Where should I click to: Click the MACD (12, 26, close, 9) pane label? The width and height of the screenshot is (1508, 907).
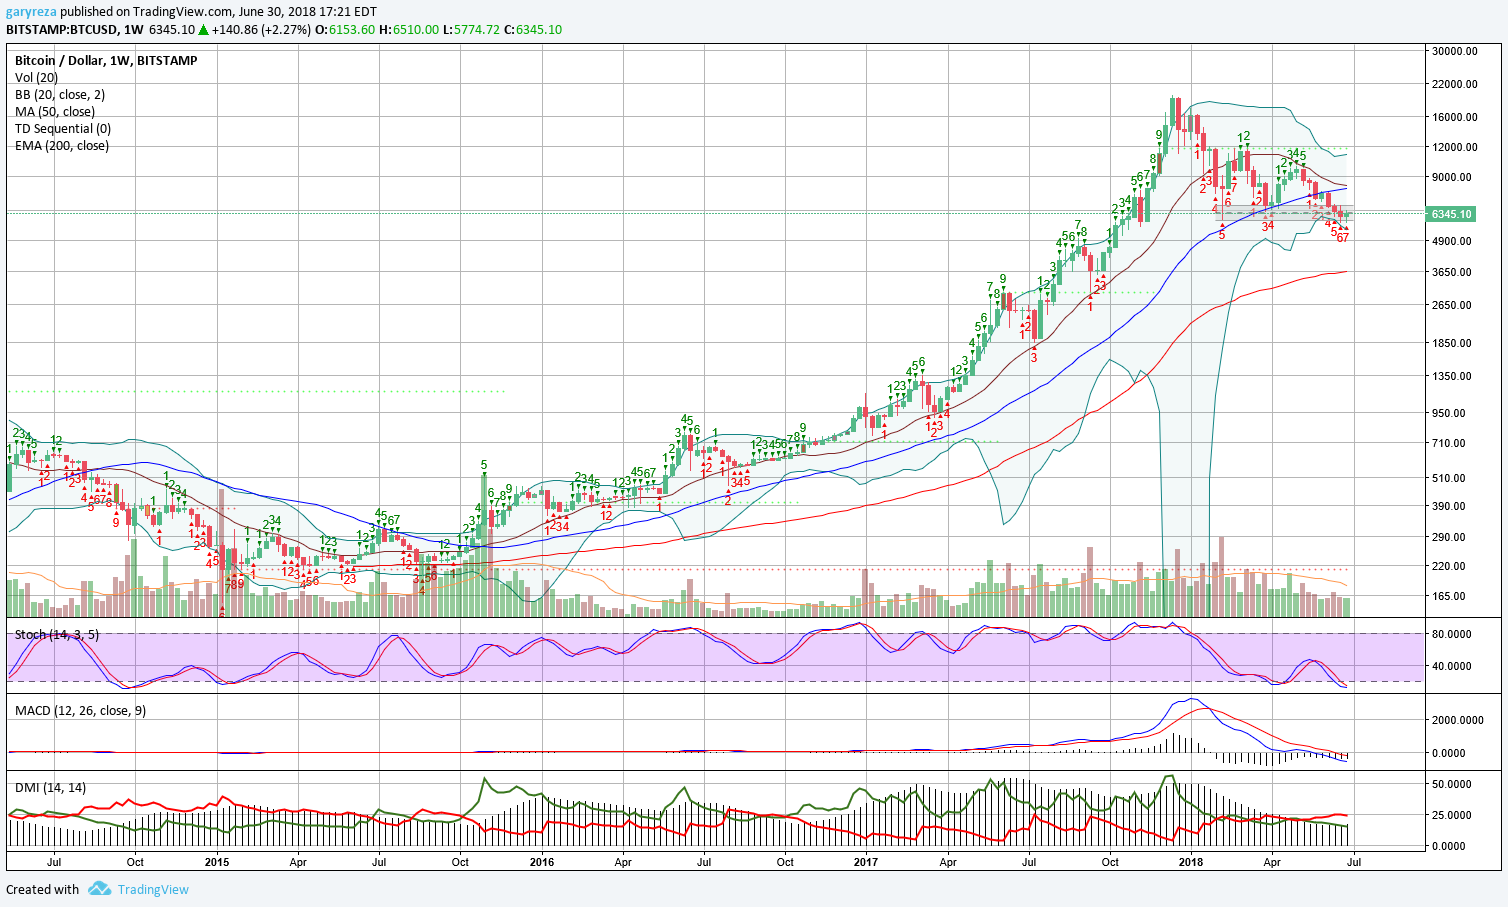point(80,711)
